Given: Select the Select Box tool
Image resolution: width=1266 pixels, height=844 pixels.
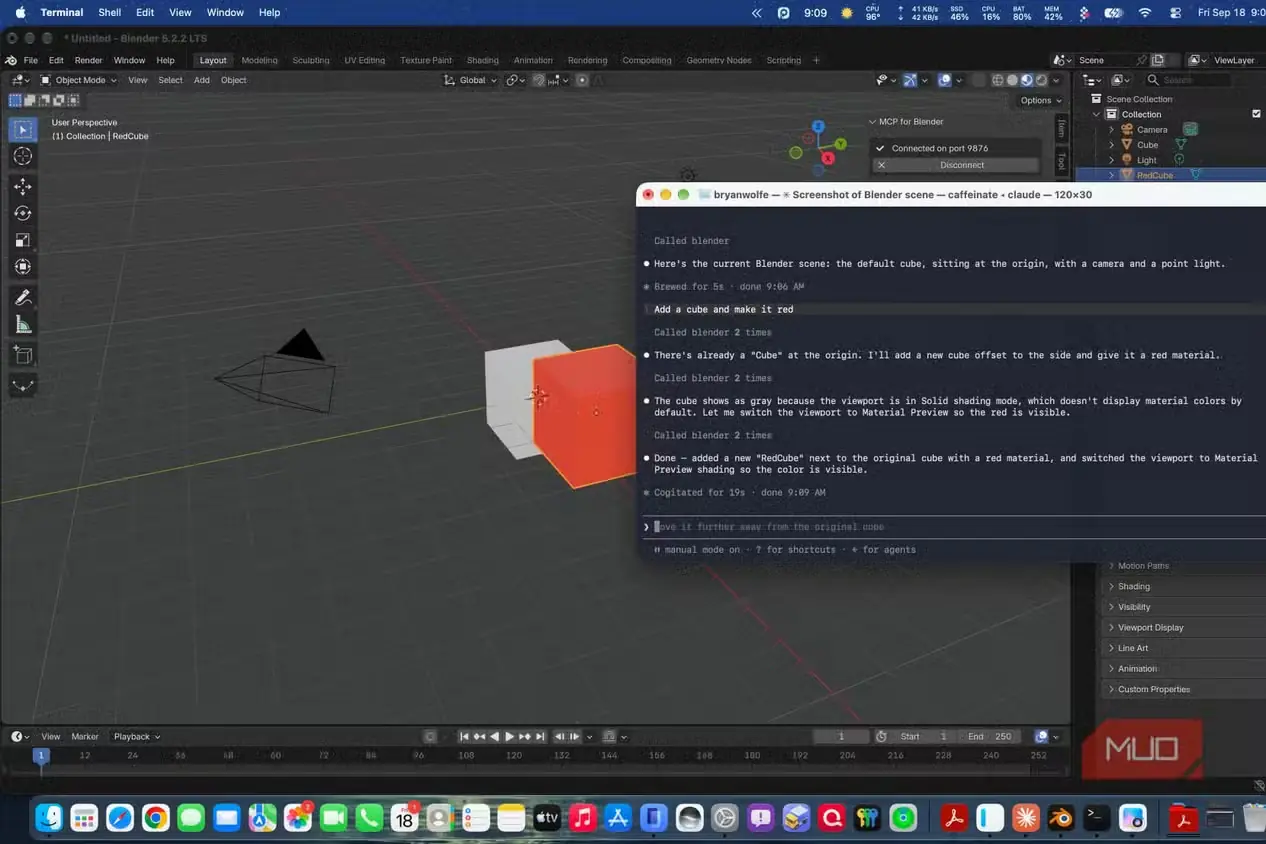Looking at the screenshot, I should [x=22, y=129].
